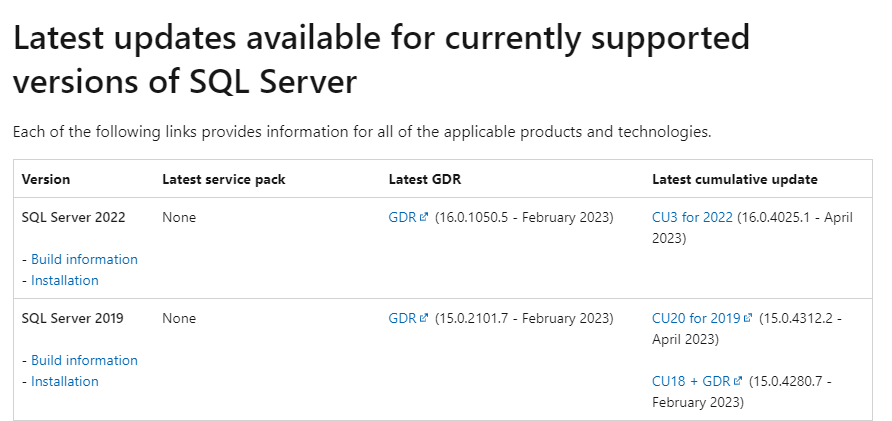Open Build information under SQL Server 2019
Image resolution: width=892 pixels, height=421 pixels.
(x=84, y=360)
